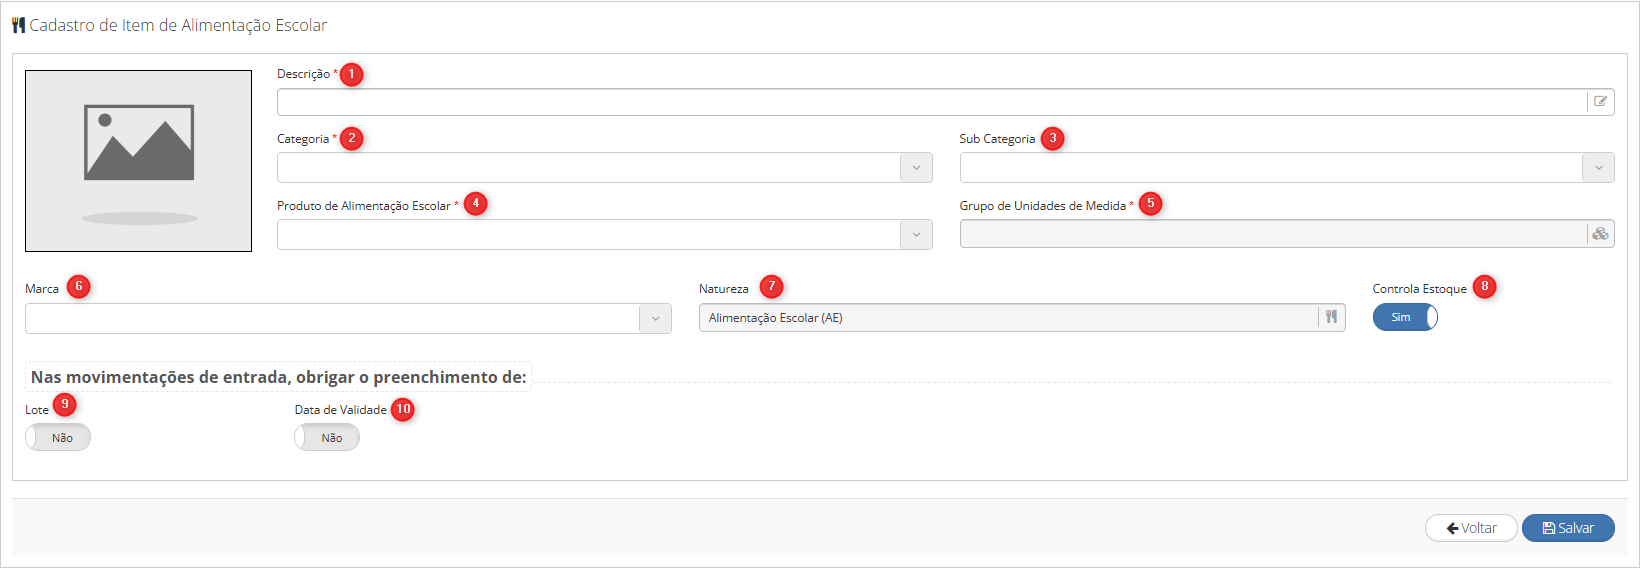Click the fork-knife icon in Natureza field
Image resolution: width=1640 pixels, height=568 pixels.
click(1331, 317)
